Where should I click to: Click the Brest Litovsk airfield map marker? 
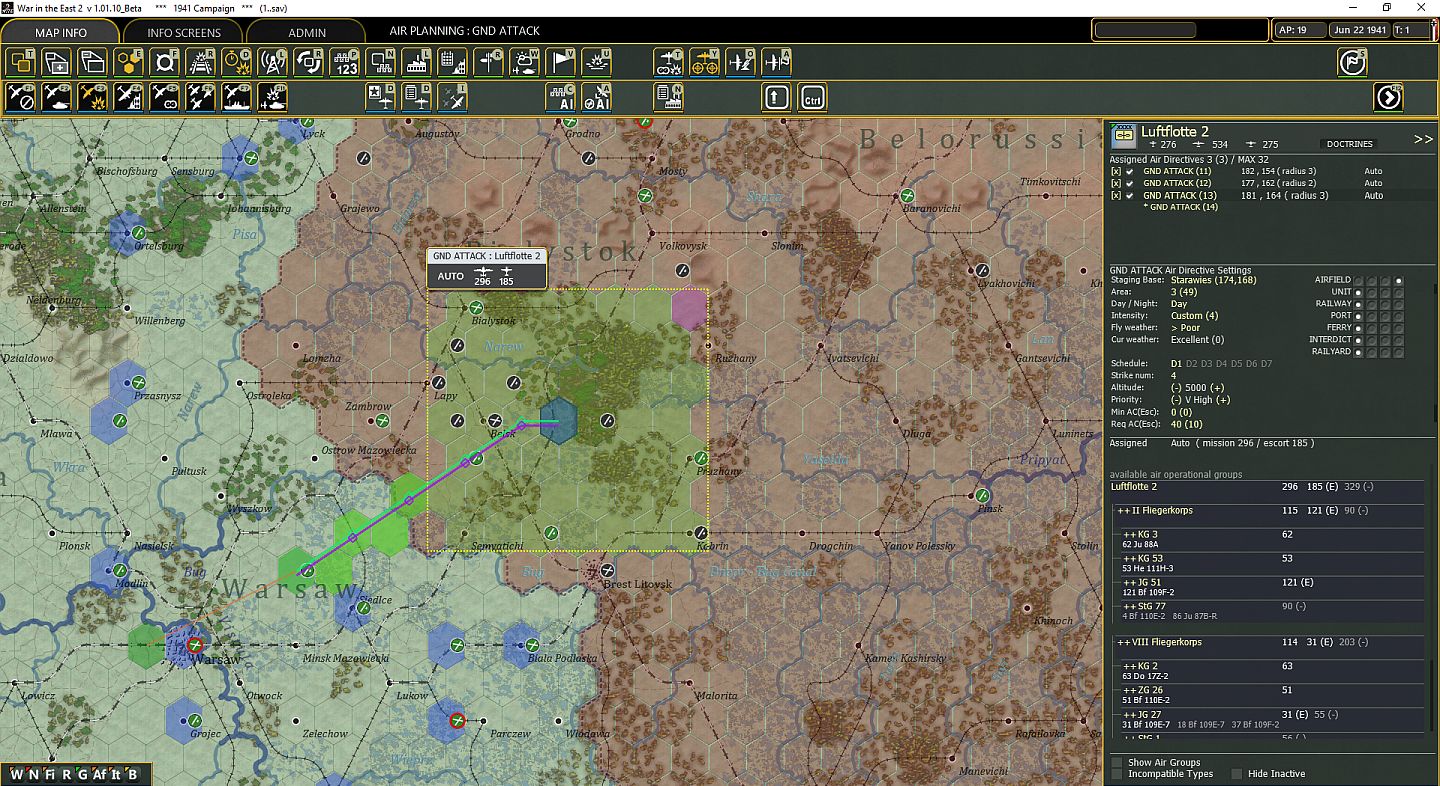pos(608,570)
